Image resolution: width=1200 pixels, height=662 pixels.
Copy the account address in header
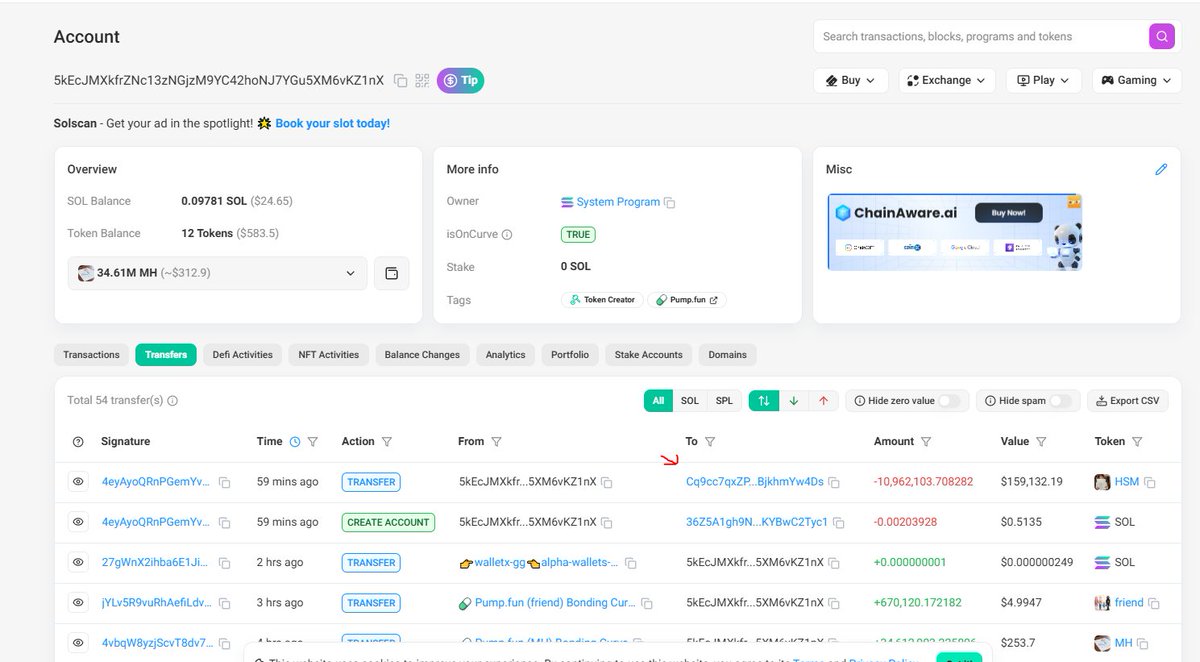pyautogui.click(x=400, y=81)
